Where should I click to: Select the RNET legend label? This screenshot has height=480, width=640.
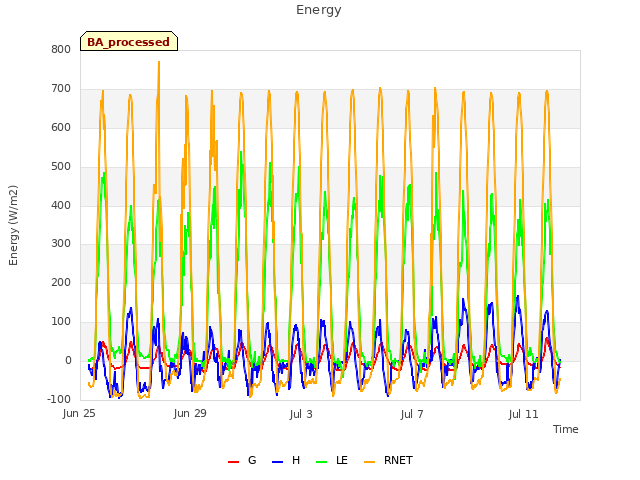tap(398, 460)
